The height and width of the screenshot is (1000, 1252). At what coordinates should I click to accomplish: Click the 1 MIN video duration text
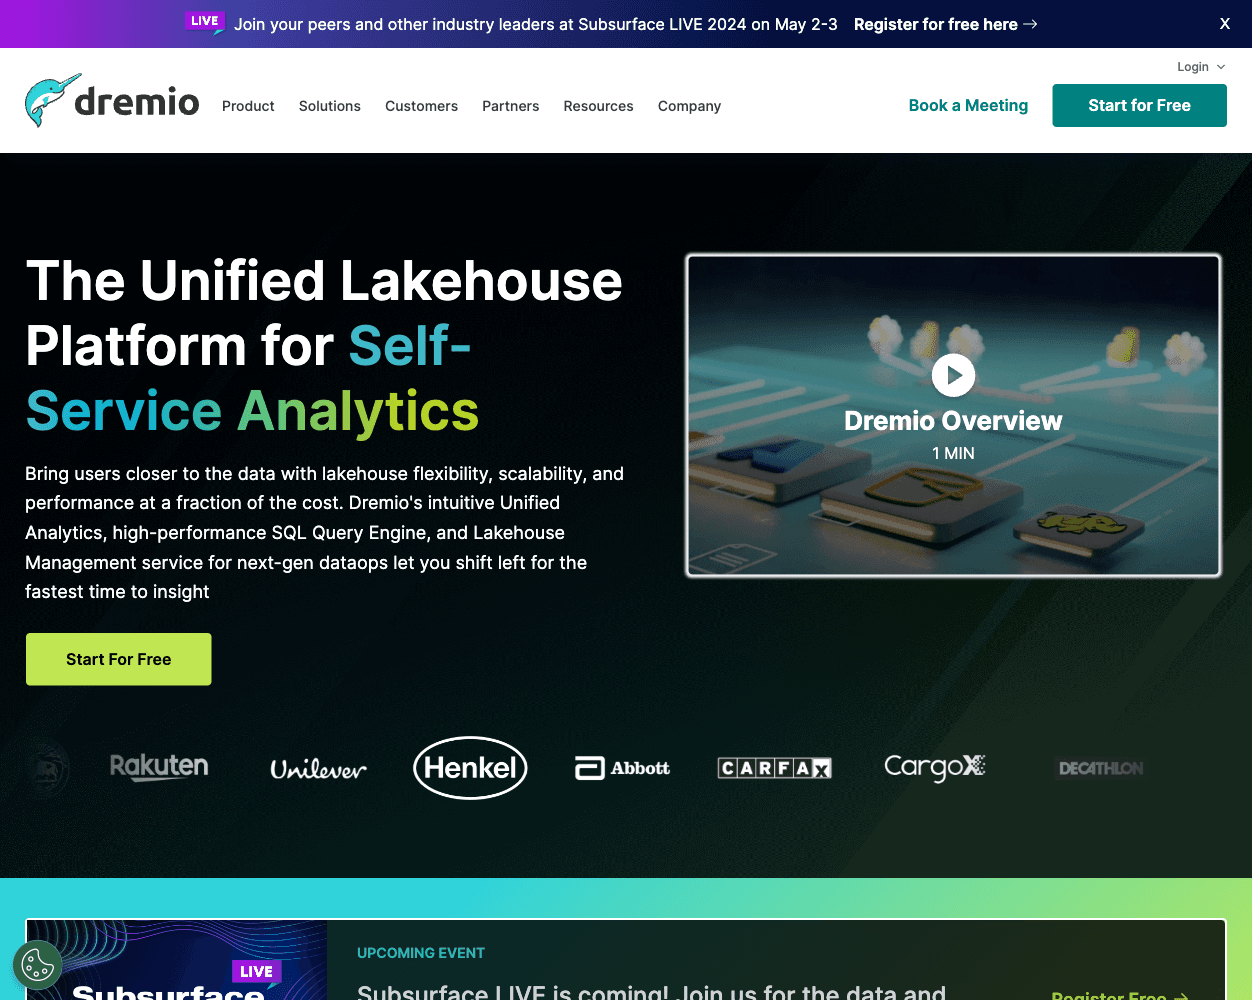click(953, 453)
